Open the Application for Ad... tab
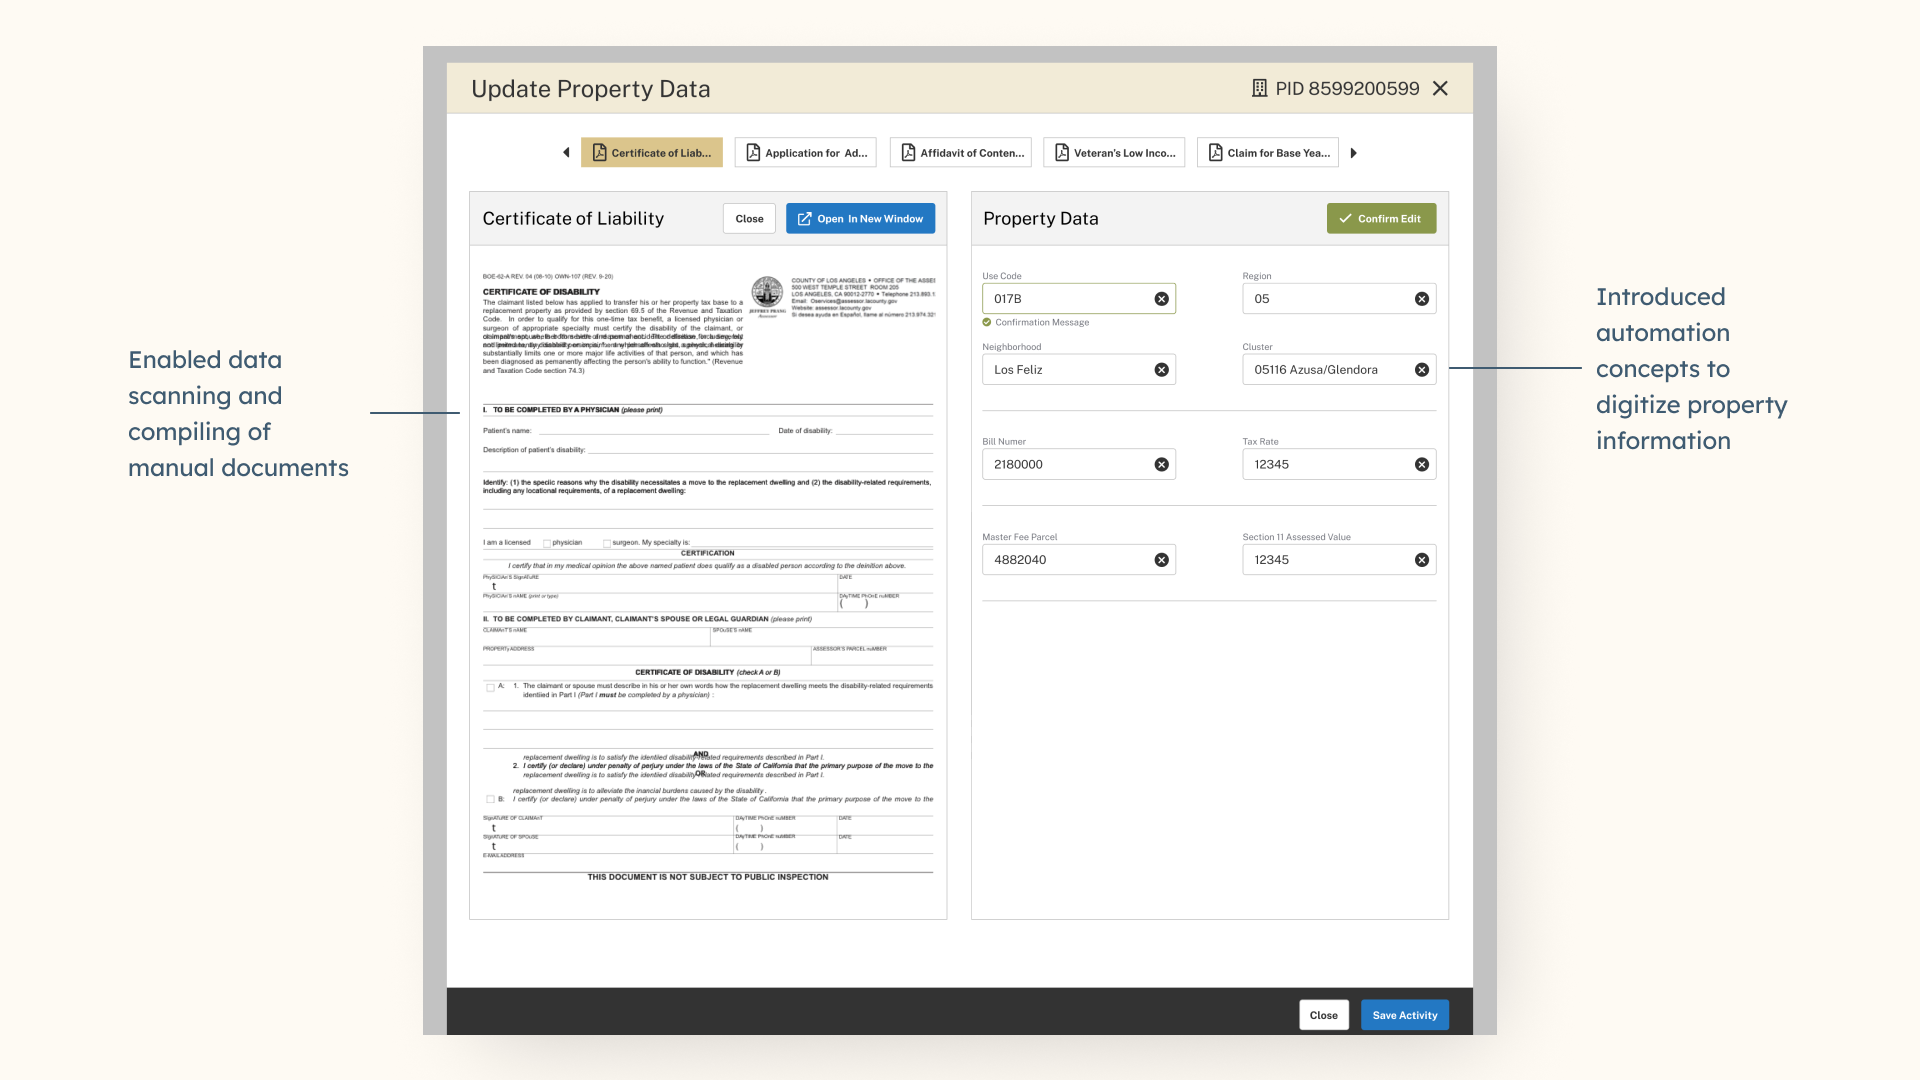The image size is (1920, 1080). (x=805, y=153)
